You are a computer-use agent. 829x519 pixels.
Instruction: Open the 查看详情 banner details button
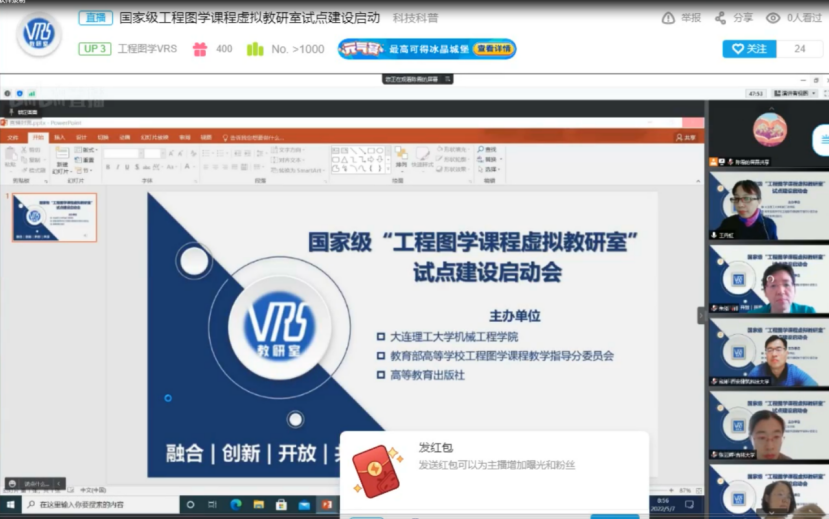pos(493,49)
